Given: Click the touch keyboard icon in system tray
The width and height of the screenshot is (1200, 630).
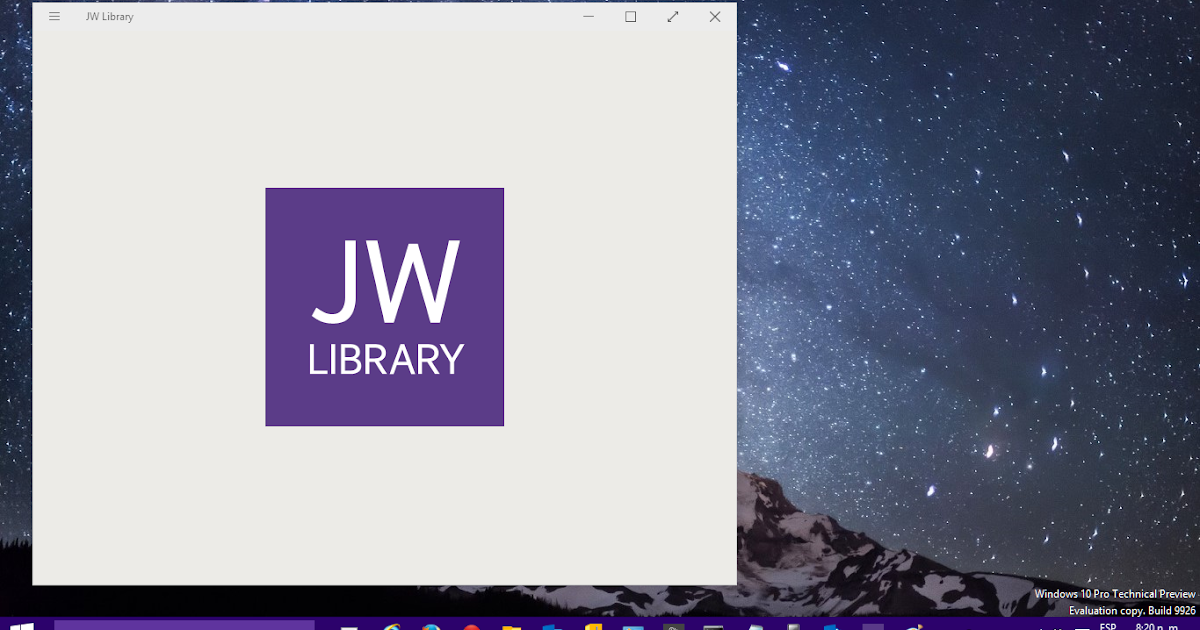Looking at the screenshot, I should point(1082,627).
